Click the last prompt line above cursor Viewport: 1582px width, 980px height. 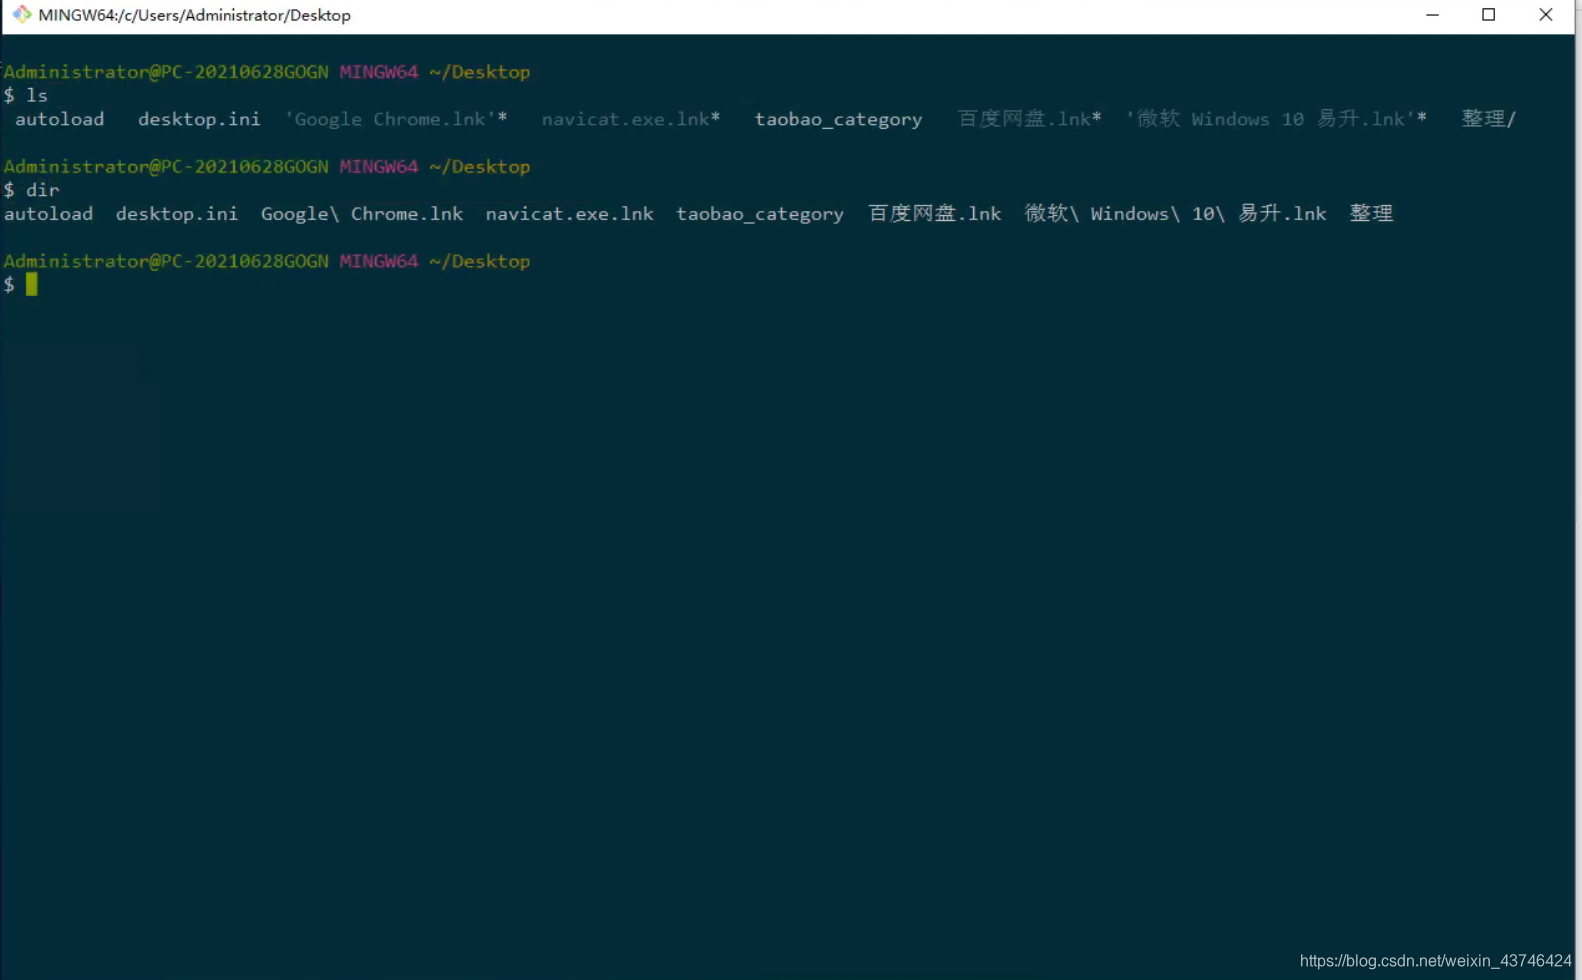point(267,261)
